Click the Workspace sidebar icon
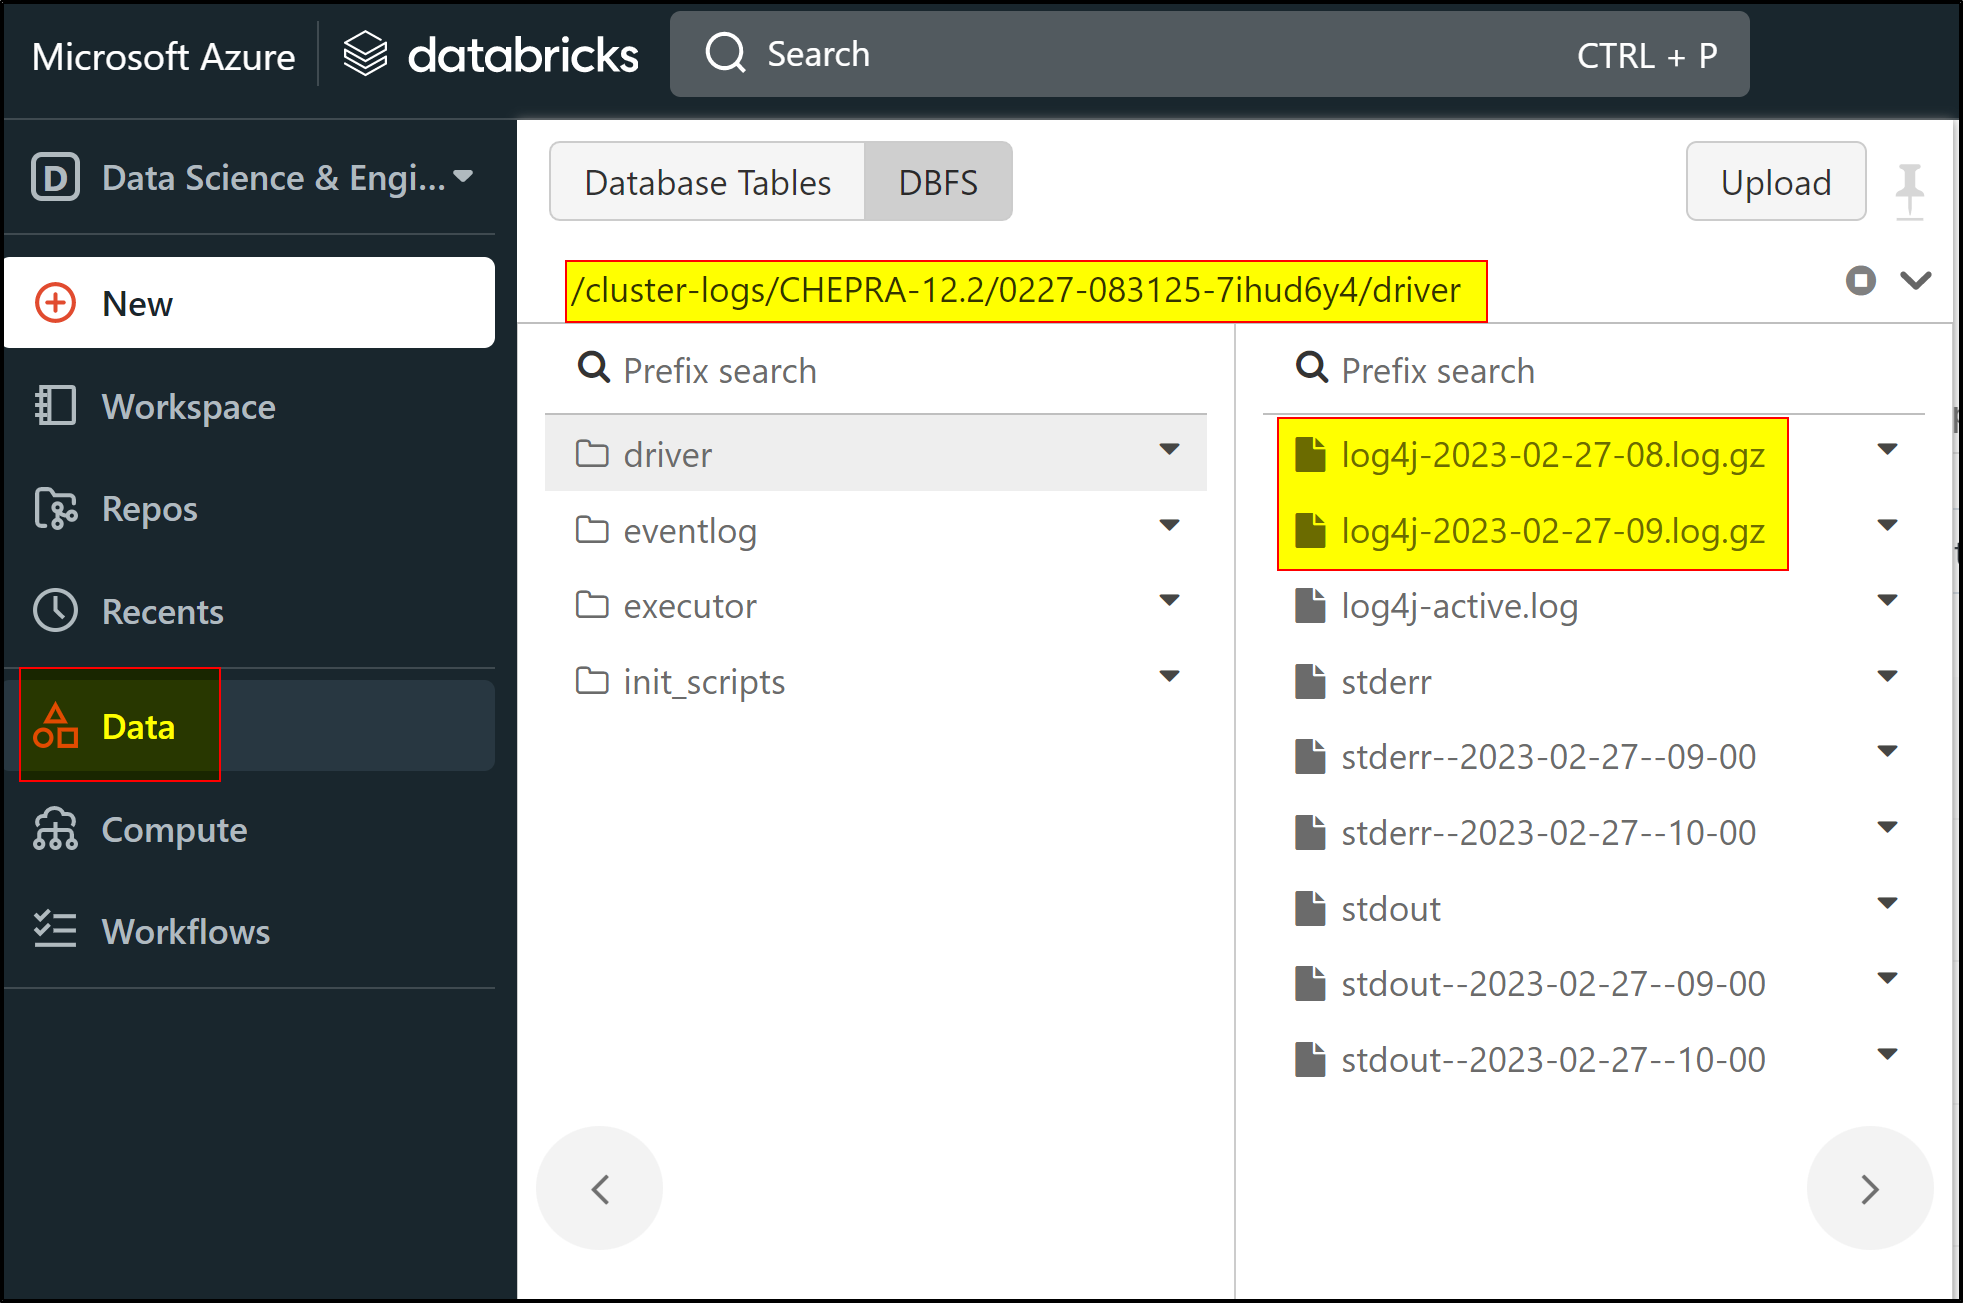This screenshot has width=1963, height=1303. (55, 406)
